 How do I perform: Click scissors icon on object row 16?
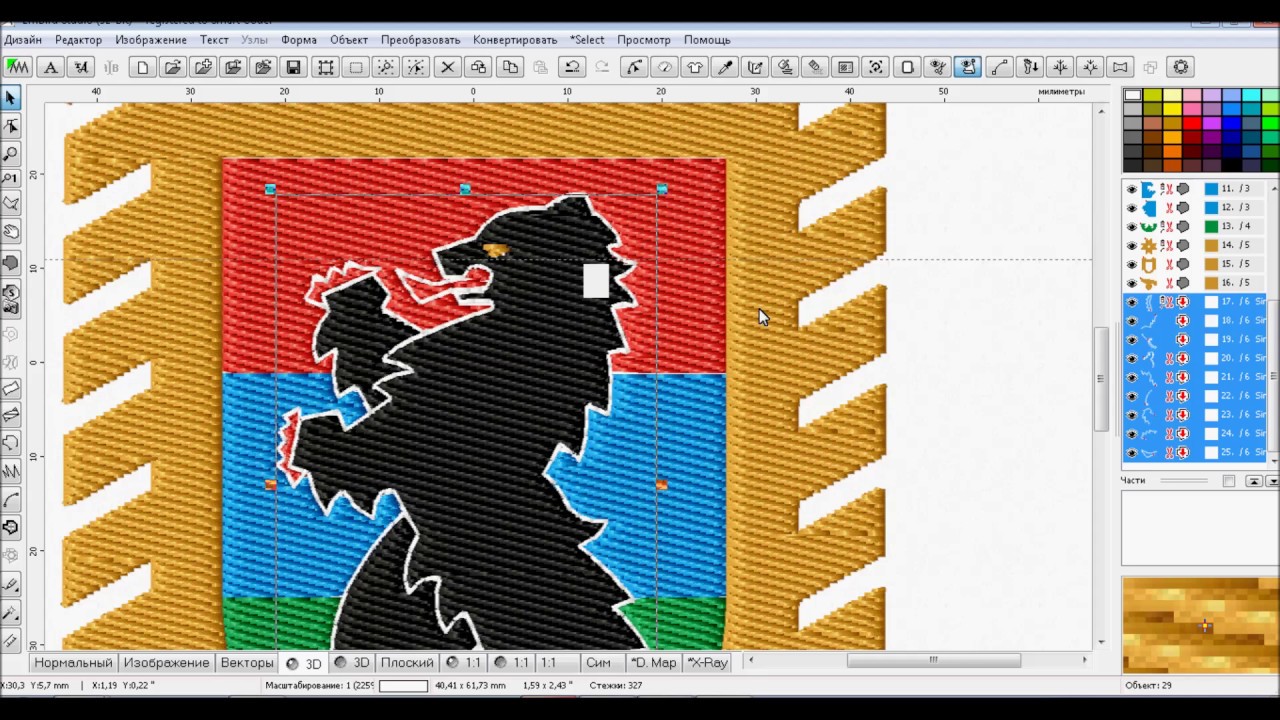1168,283
